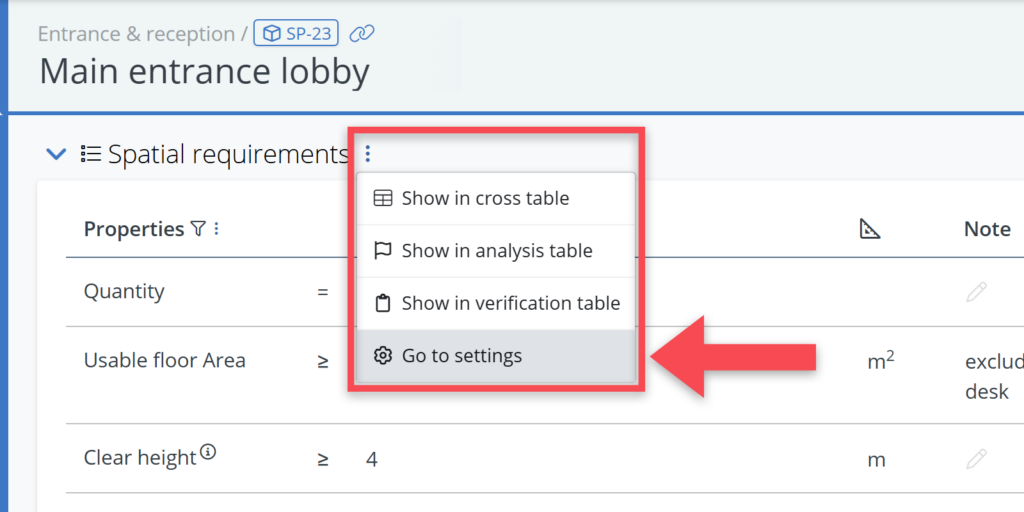
Task: Click the info icon beside Clear height
Action: click(x=208, y=452)
